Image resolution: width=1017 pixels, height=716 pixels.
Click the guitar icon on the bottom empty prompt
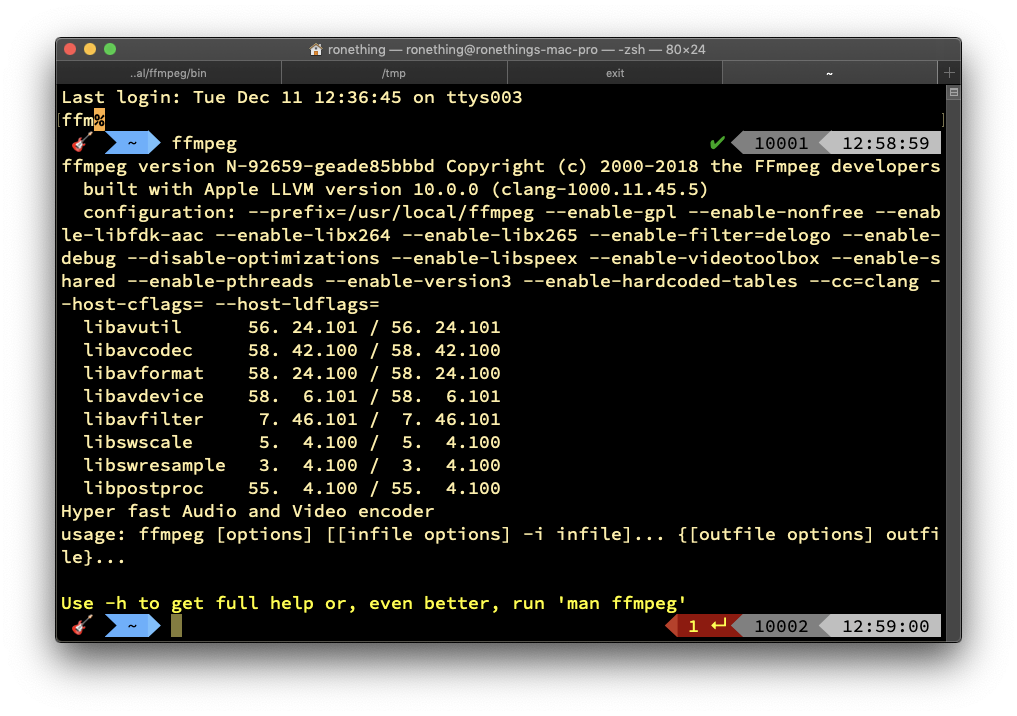click(82, 627)
